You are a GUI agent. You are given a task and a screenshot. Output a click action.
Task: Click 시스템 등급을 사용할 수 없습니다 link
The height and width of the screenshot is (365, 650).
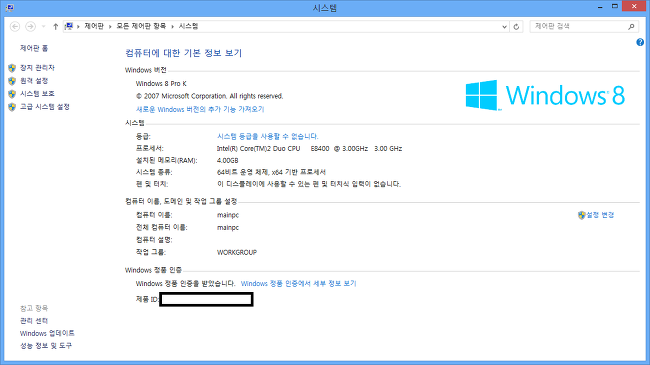pyautogui.click(x=268, y=136)
